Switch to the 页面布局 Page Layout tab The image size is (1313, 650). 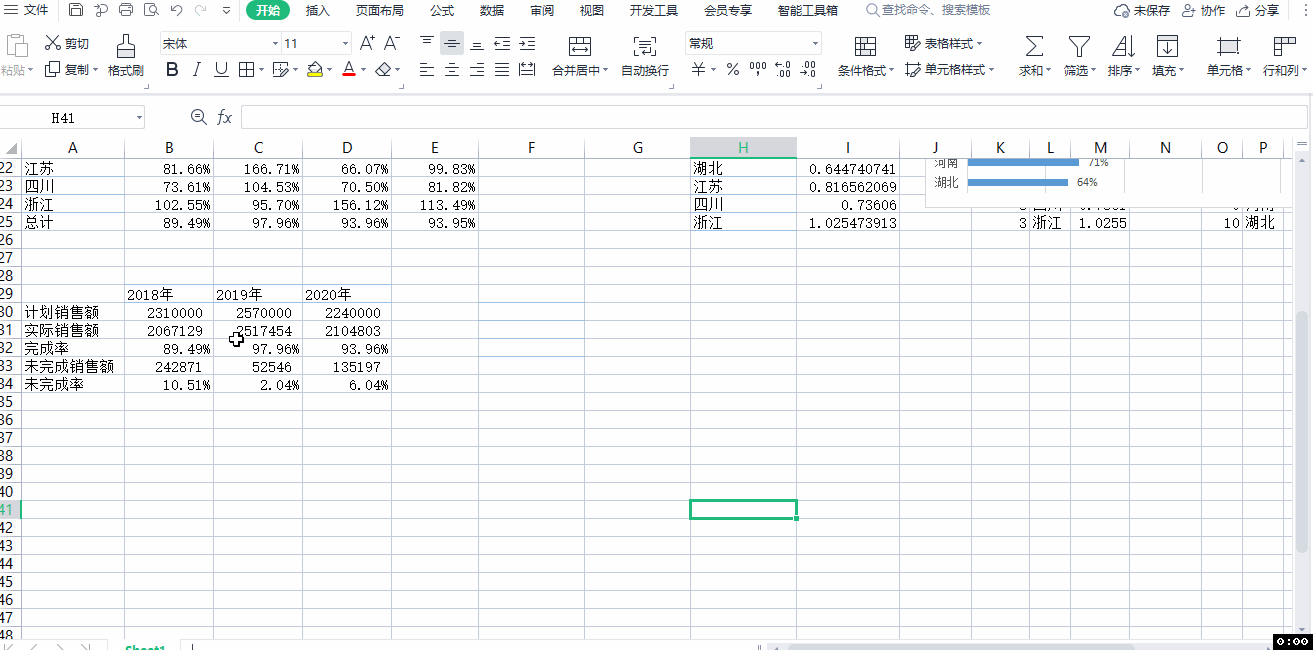click(380, 10)
